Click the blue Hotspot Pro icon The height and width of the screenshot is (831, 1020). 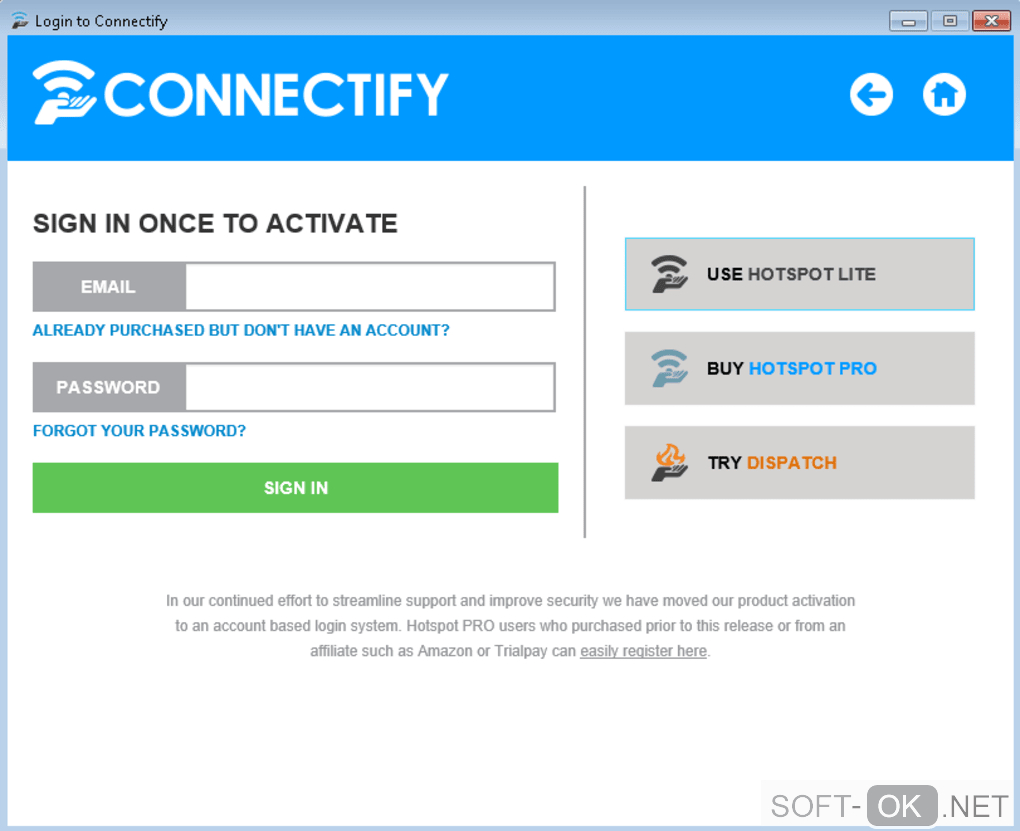[669, 368]
